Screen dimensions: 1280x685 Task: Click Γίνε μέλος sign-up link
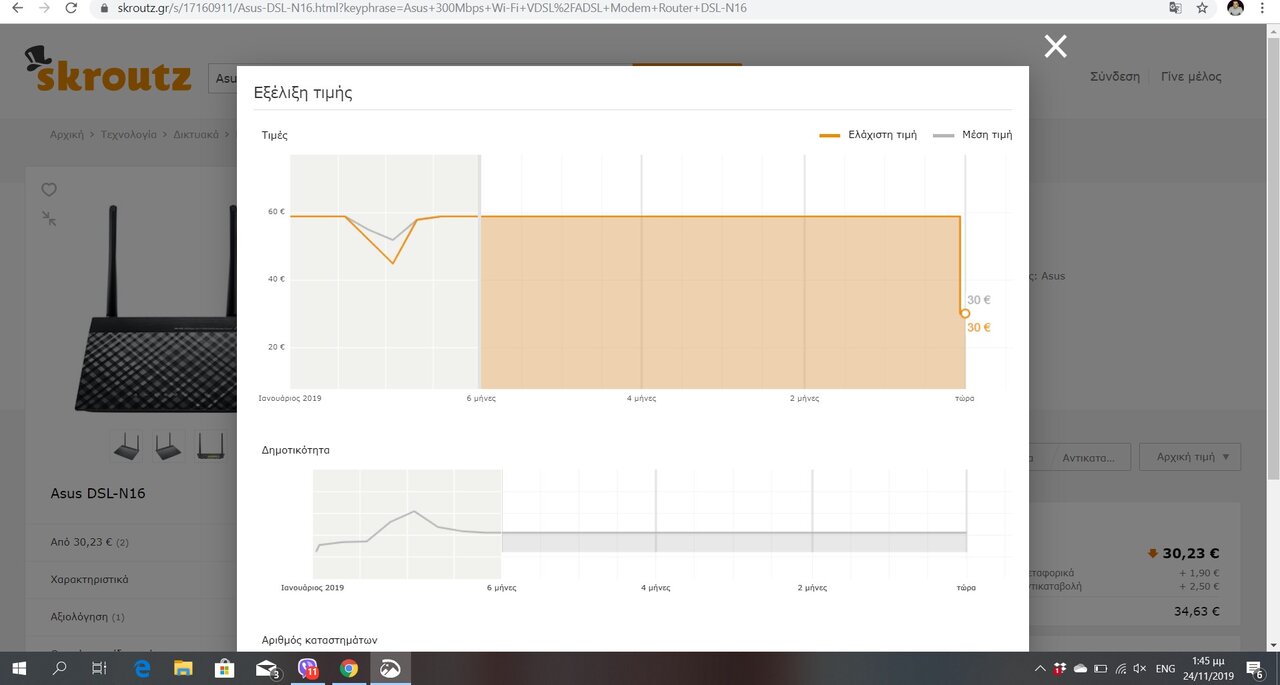[1191, 76]
